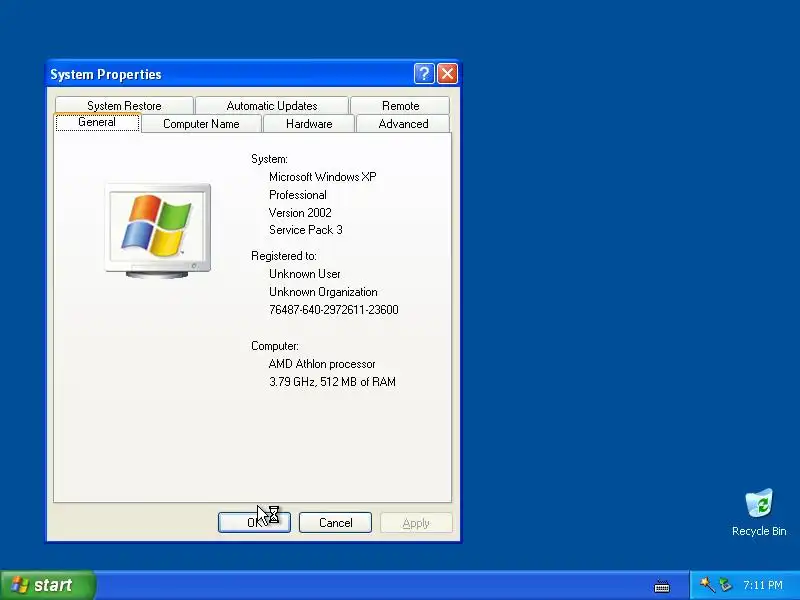Viewport: 800px width, 600px height.
Task: Switch to the Automatic Updates tab
Action: click(272, 106)
